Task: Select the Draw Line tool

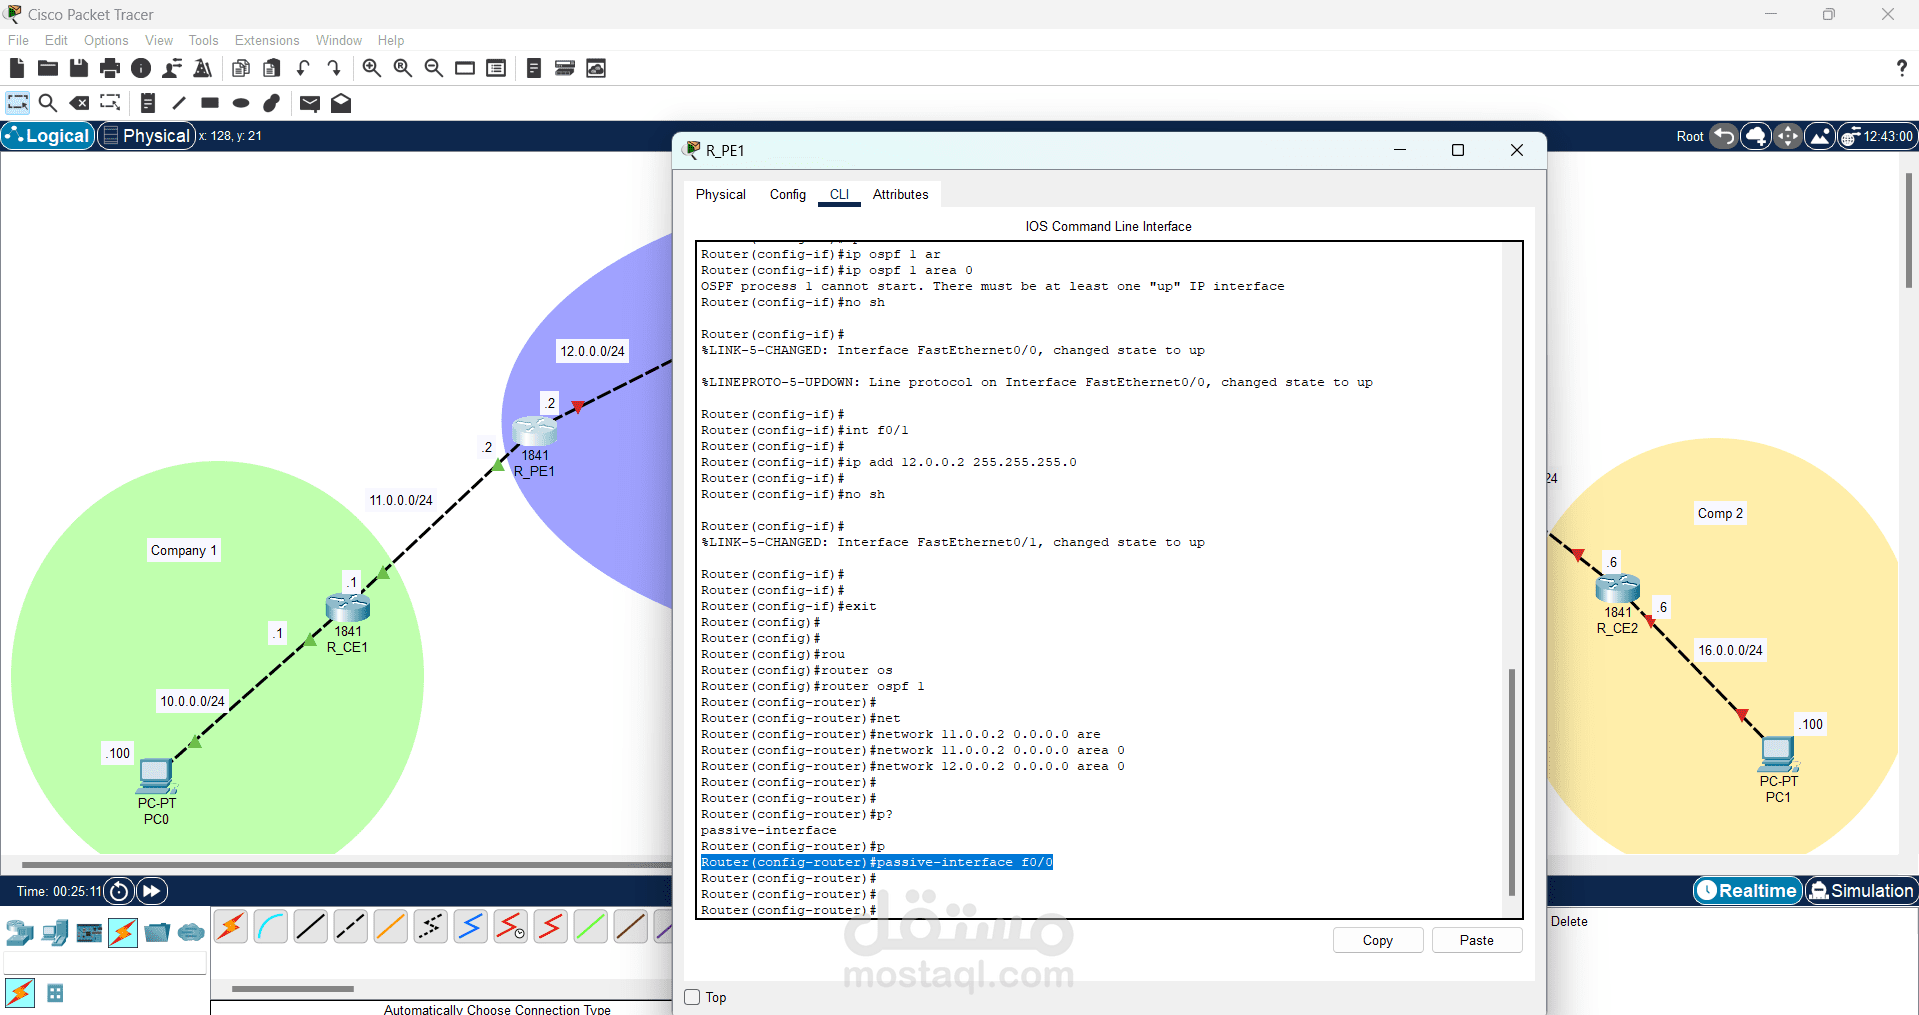Action: click(179, 103)
